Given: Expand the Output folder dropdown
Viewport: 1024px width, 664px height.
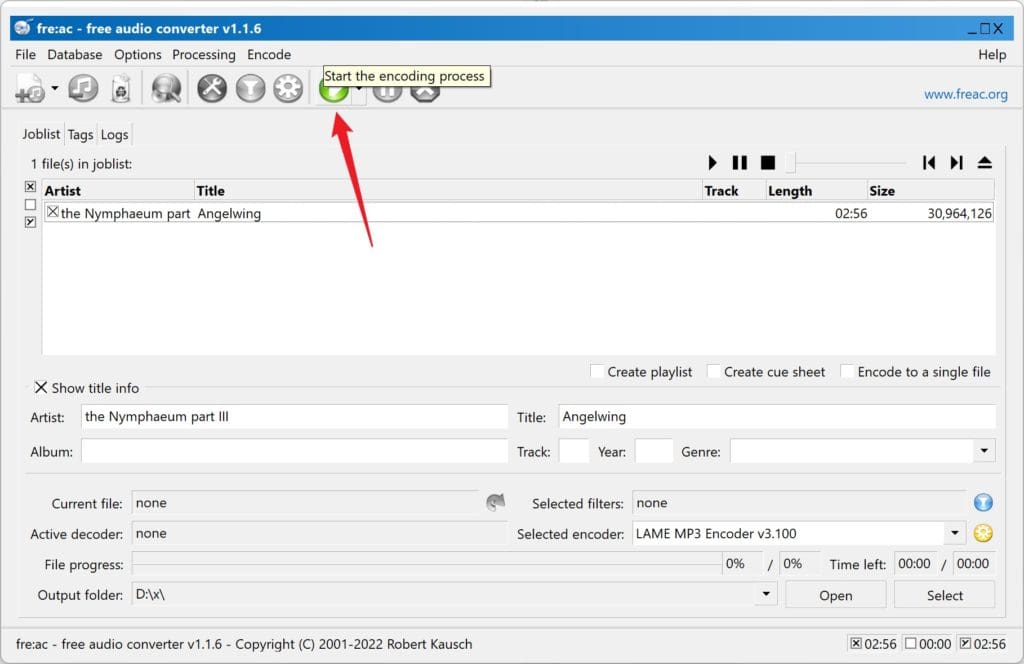Looking at the screenshot, I should point(766,594).
